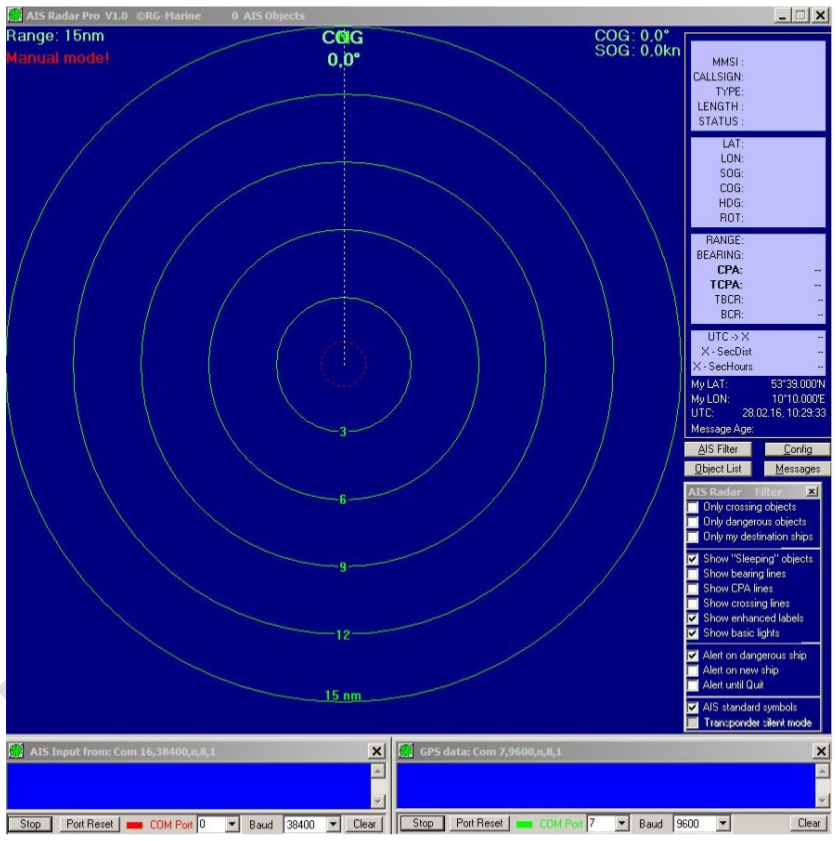
Task: Click the AIS Input scrollbar down arrow
Action: [378, 801]
